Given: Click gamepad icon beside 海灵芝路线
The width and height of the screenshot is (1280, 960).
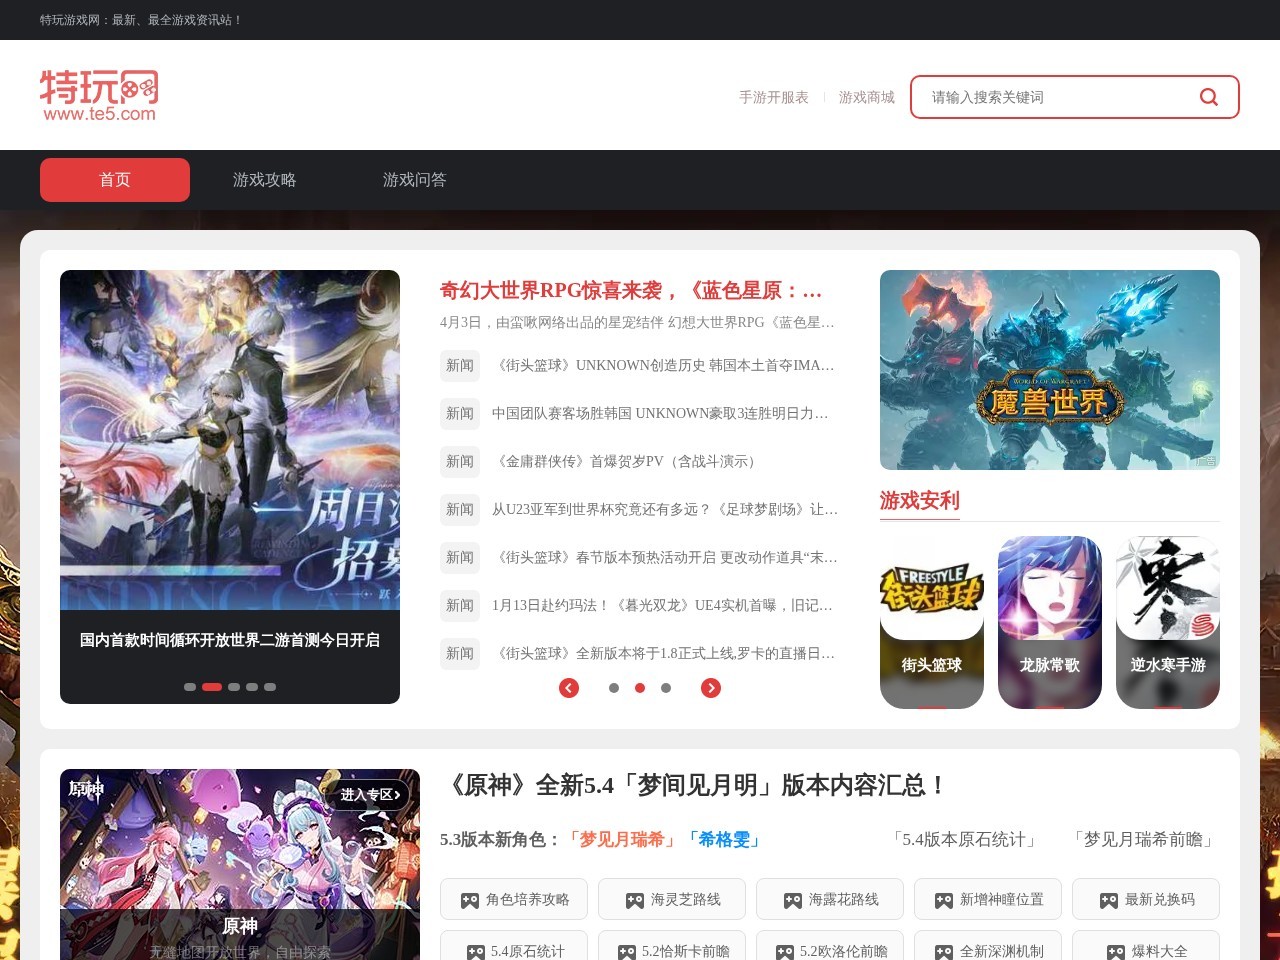Looking at the screenshot, I should tap(635, 901).
